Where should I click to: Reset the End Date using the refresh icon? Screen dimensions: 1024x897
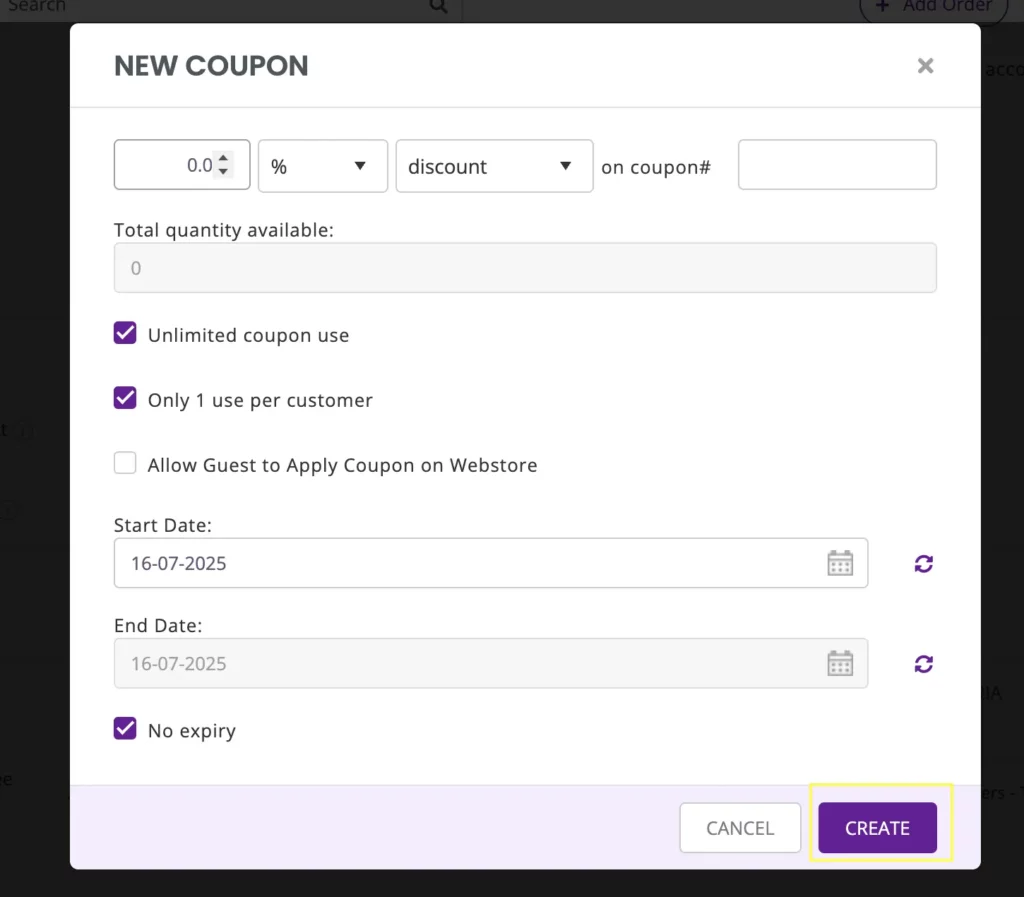[x=922, y=663]
